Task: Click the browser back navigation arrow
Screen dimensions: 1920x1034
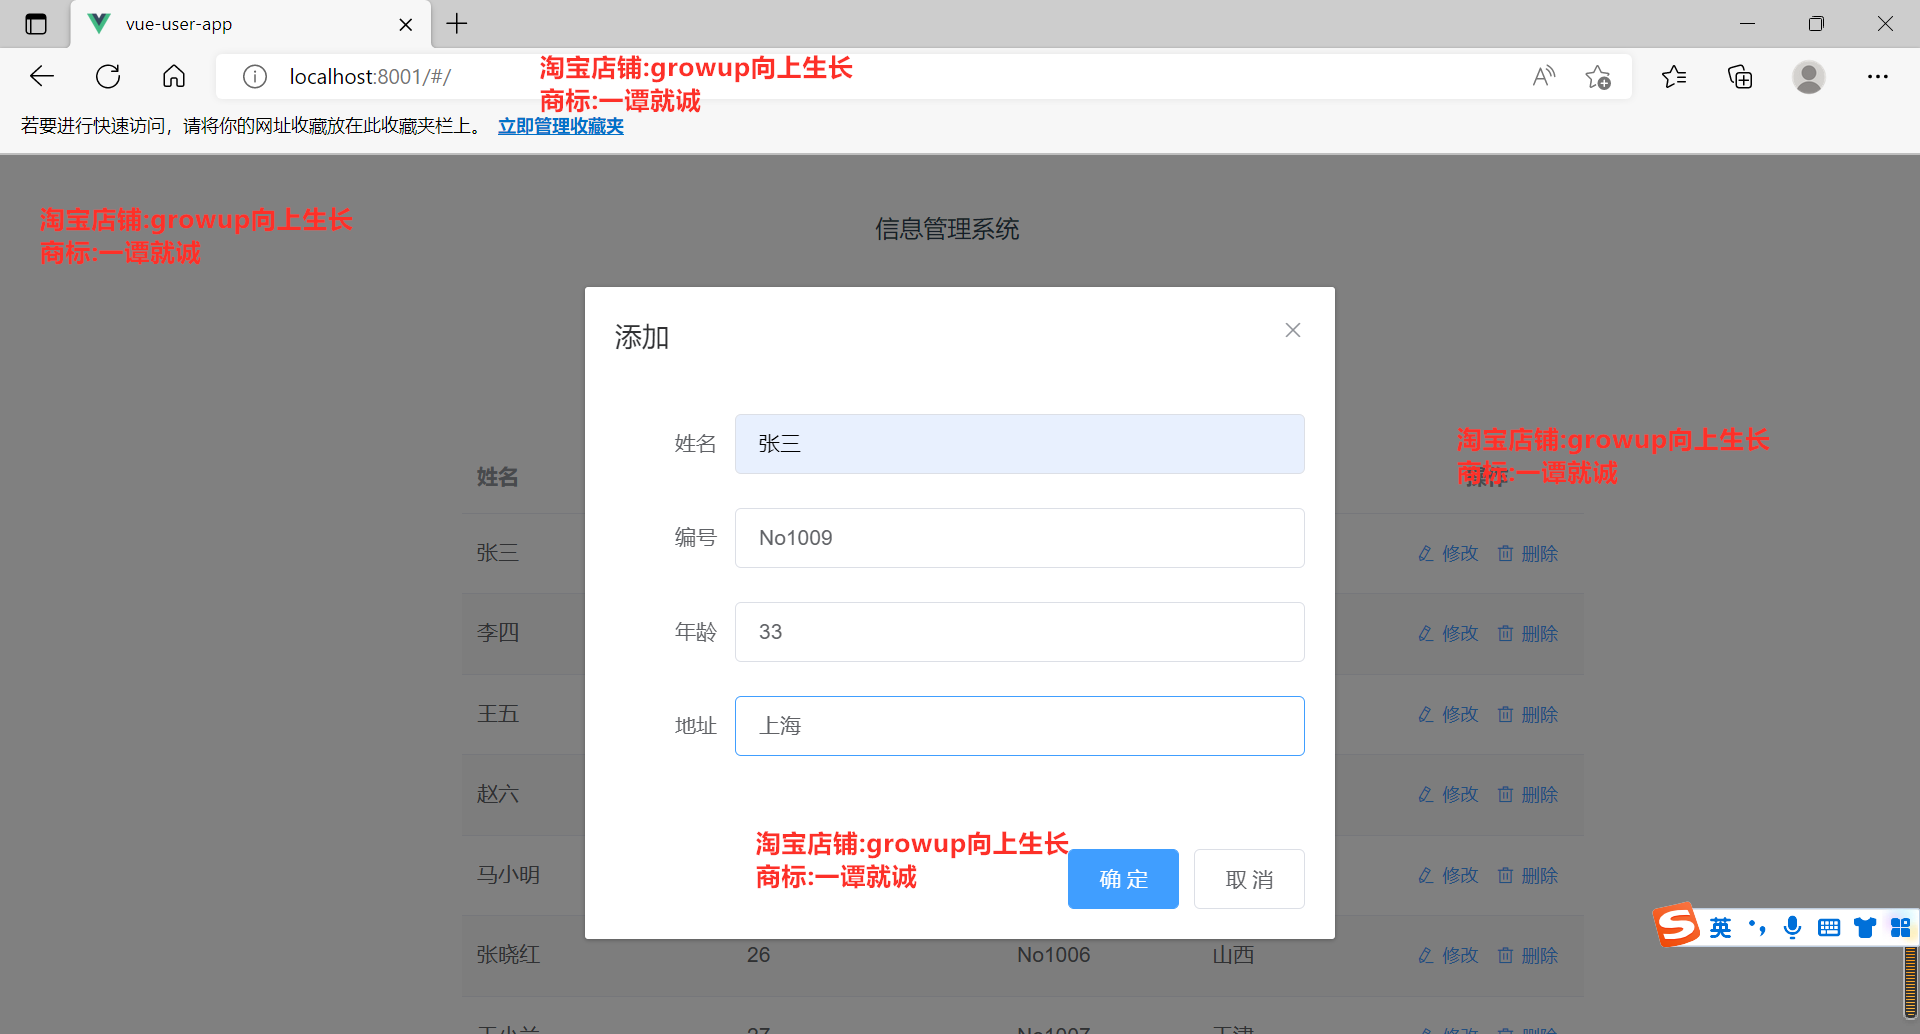Action: click(41, 76)
